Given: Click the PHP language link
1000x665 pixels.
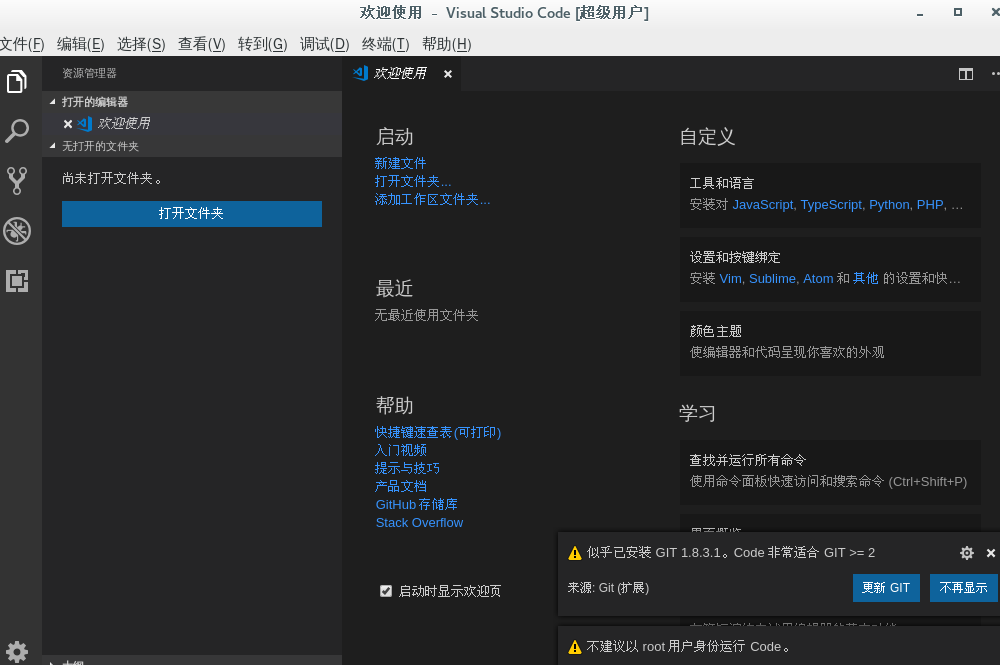Looking at the screenshot, I should [930, 205].
